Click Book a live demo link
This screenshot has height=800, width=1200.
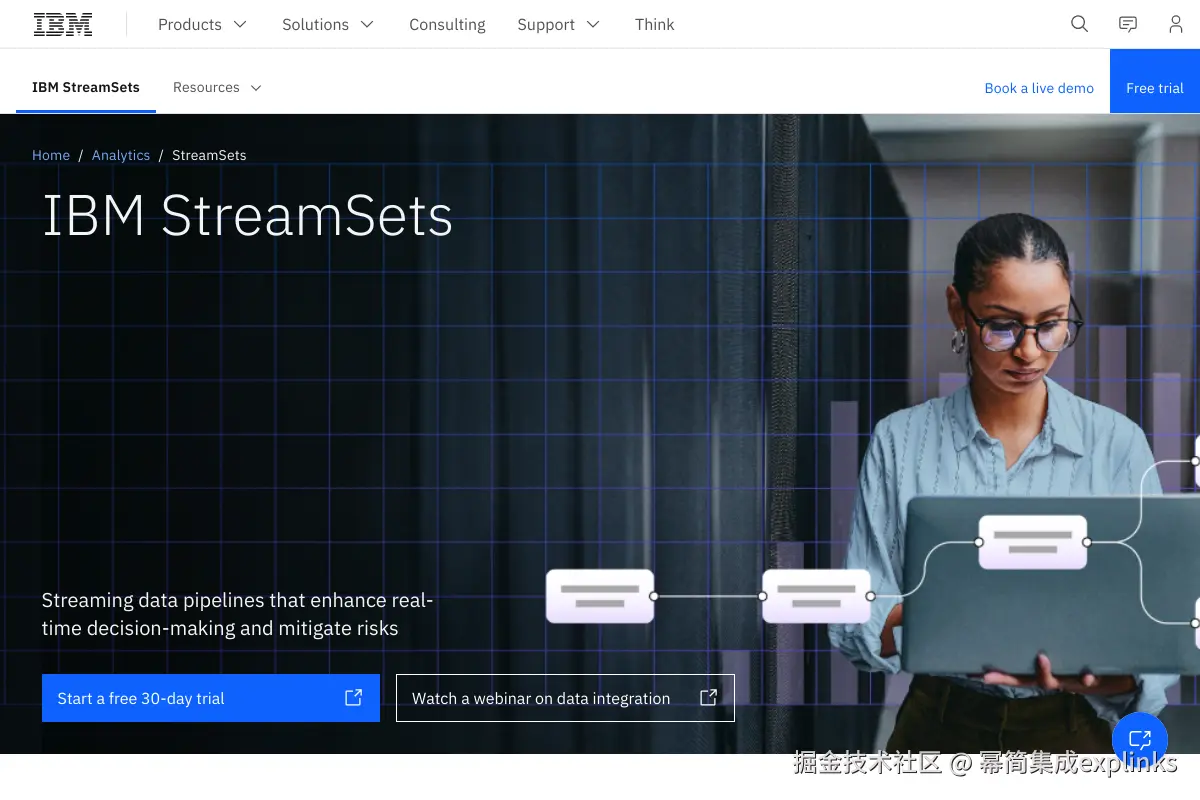point(1039,88)
